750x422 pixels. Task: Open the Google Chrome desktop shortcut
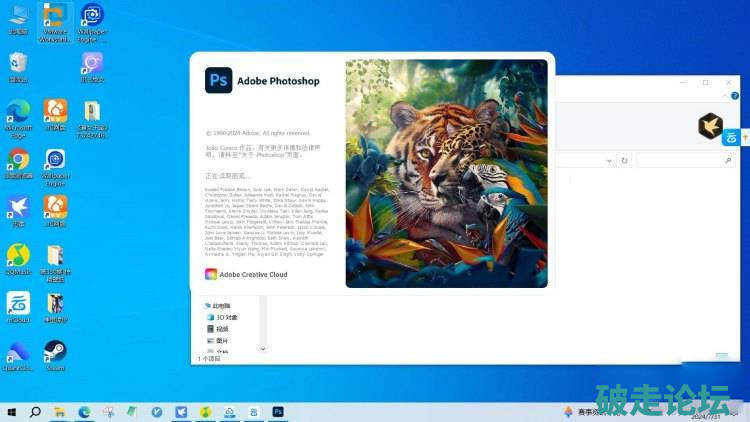pos(18,159)
